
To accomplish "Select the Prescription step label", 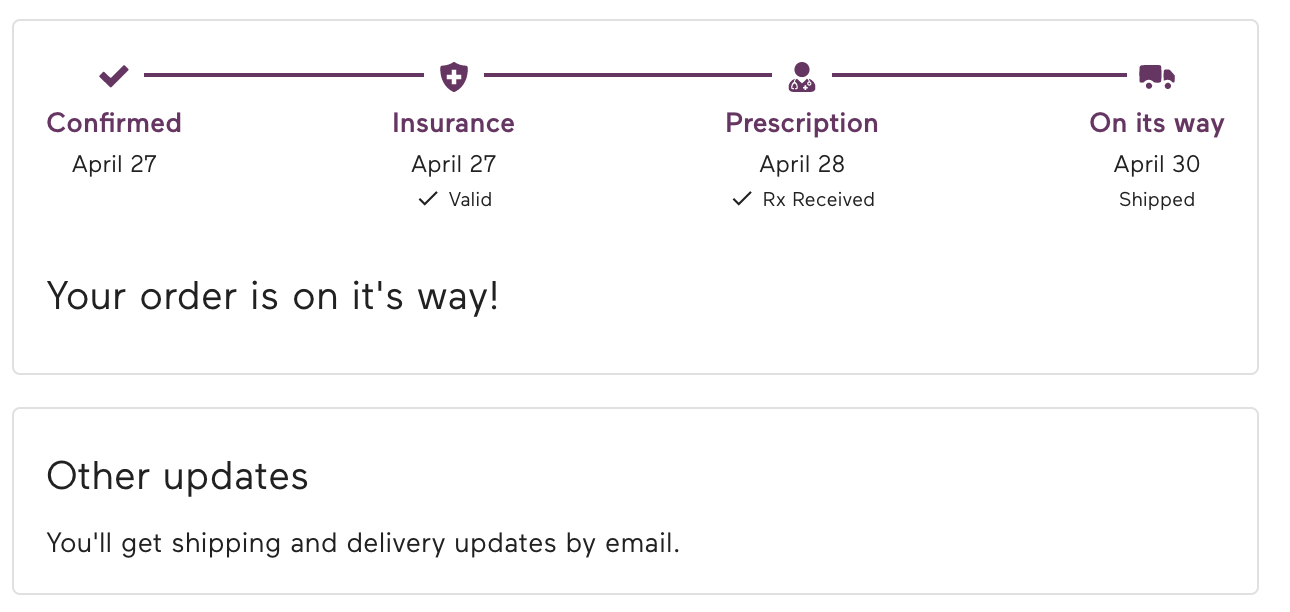I will [x=802, y=123].
